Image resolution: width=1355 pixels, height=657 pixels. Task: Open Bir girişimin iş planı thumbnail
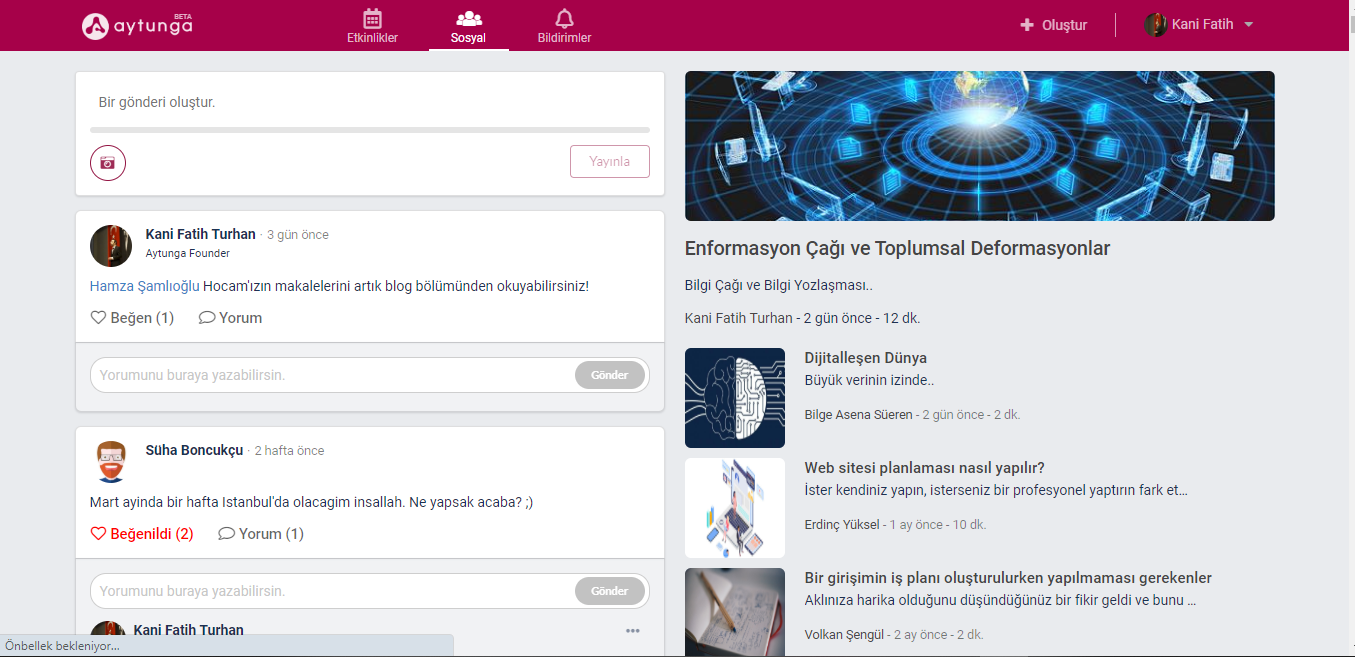(735, 612)
